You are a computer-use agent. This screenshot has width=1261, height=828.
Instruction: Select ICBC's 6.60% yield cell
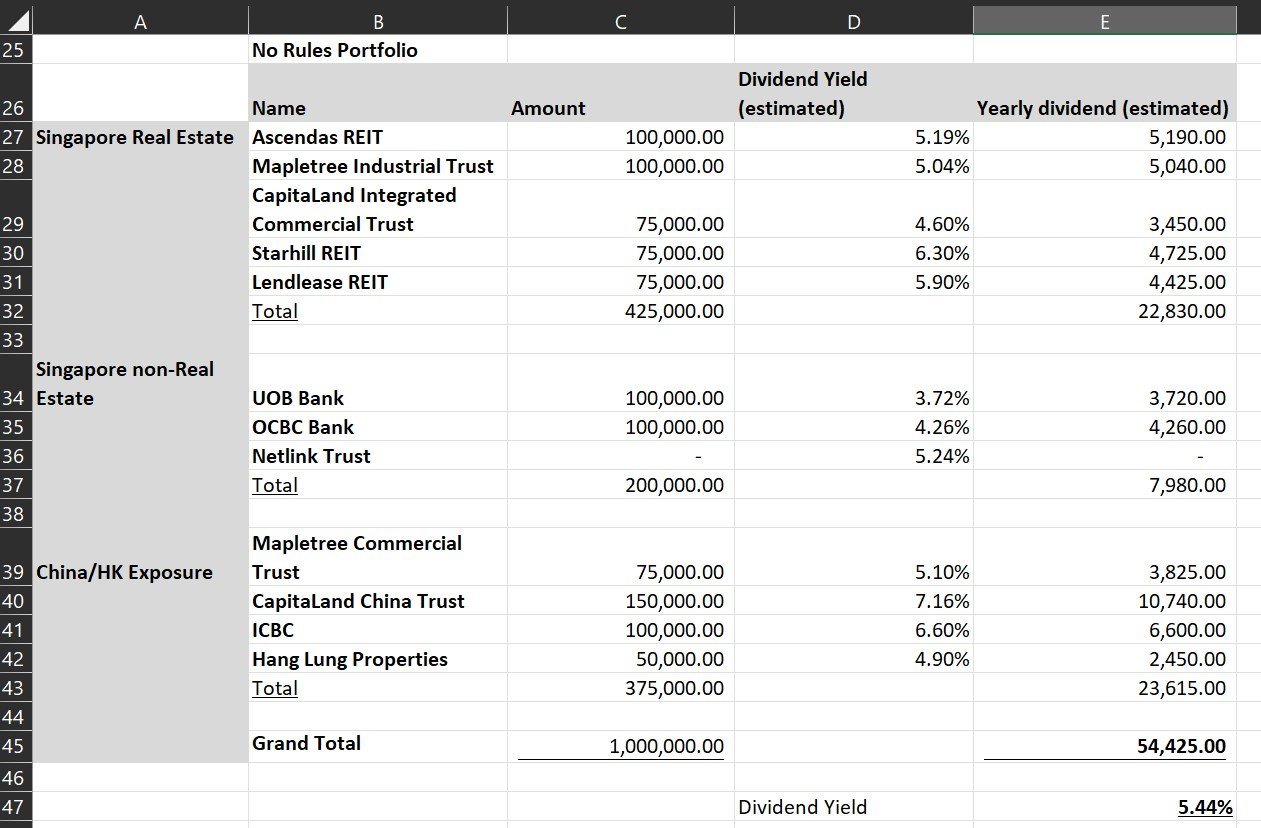point(854,631)
